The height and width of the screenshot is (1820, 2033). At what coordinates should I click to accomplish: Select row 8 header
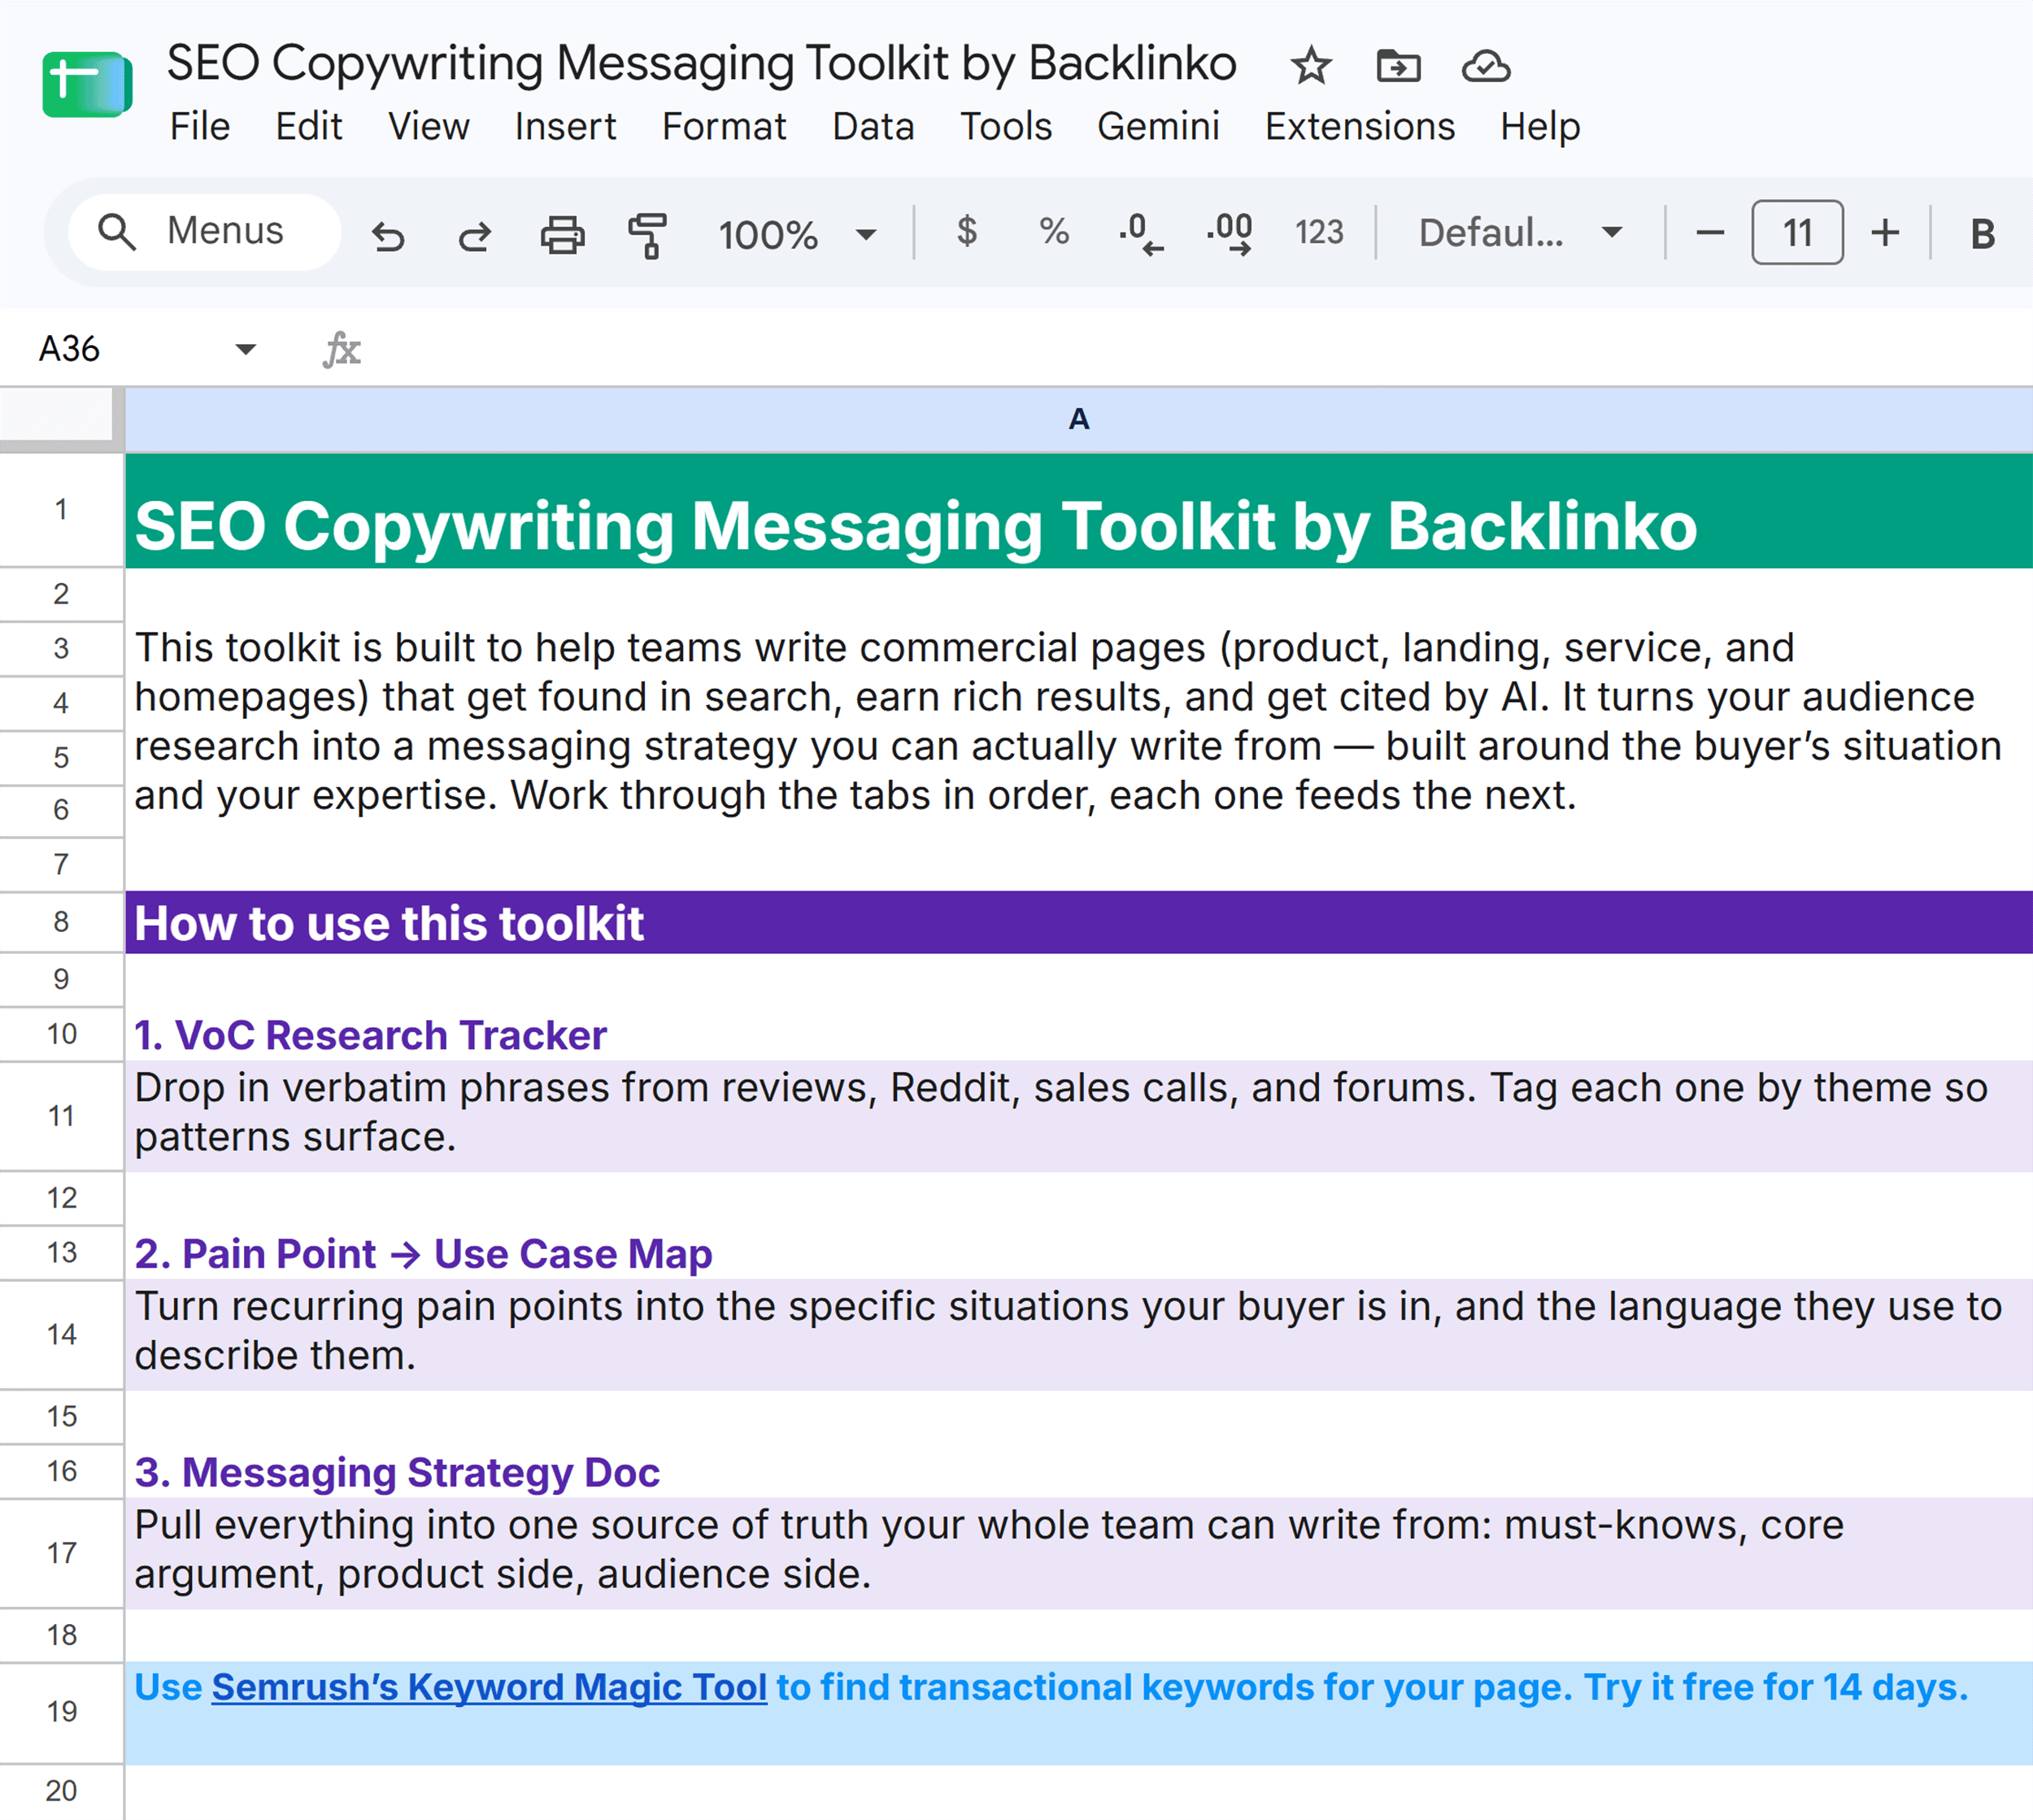click(x=61, y=922)
